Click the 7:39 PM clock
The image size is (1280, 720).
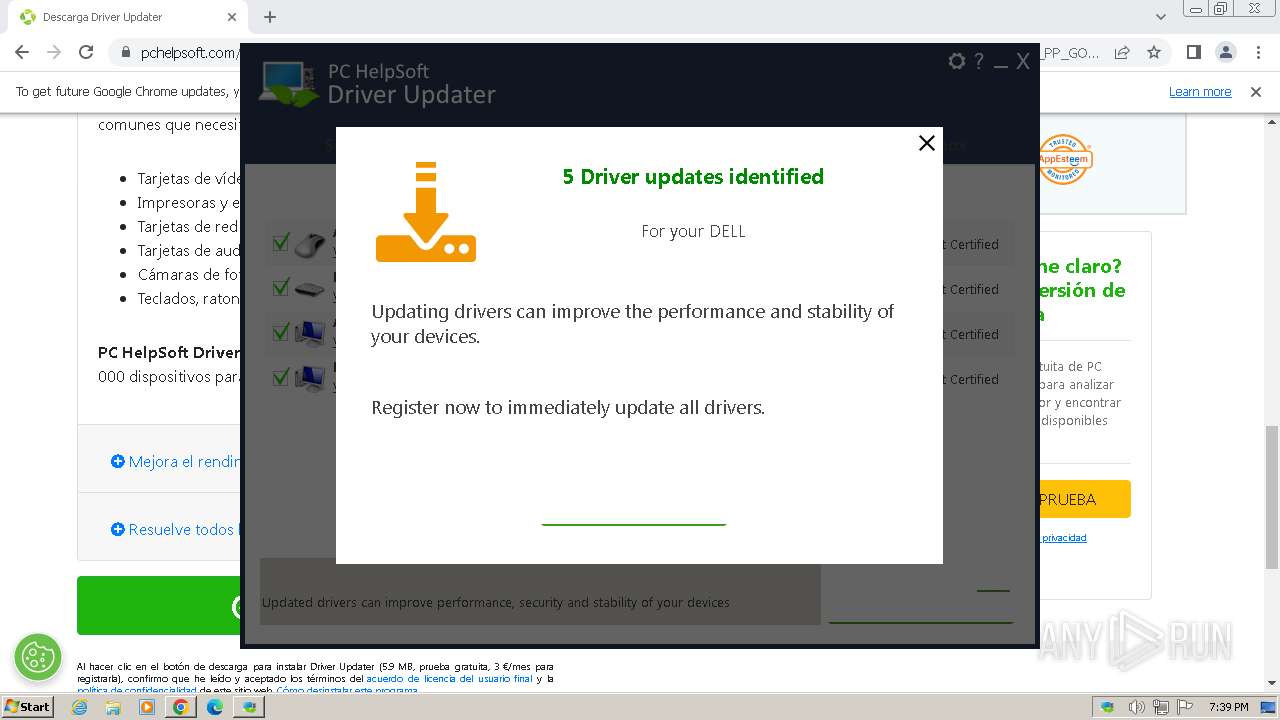(1228, 707)
